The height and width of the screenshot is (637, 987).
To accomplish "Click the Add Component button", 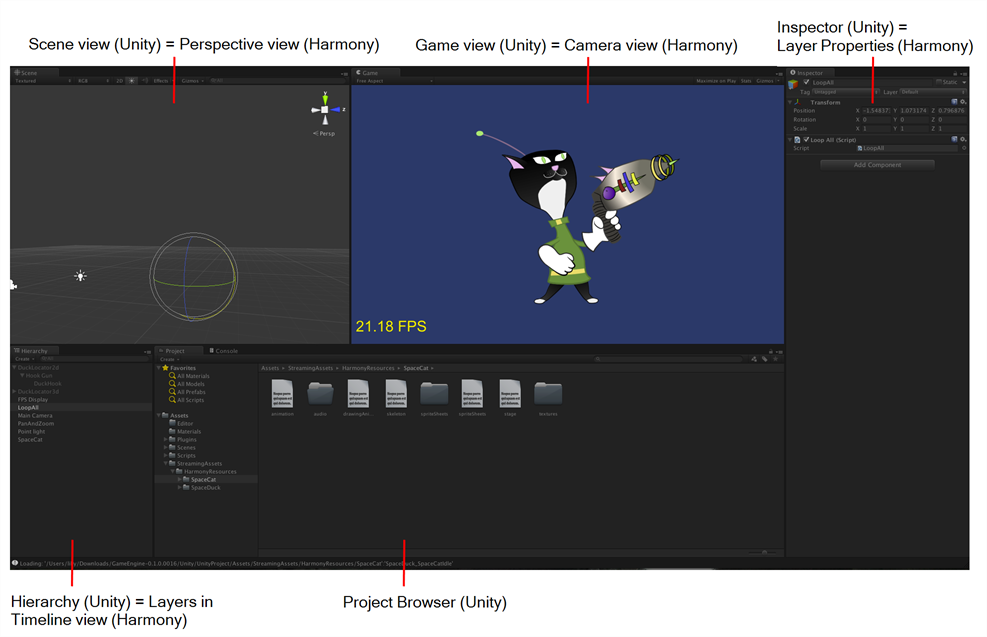I will (877, 165).
